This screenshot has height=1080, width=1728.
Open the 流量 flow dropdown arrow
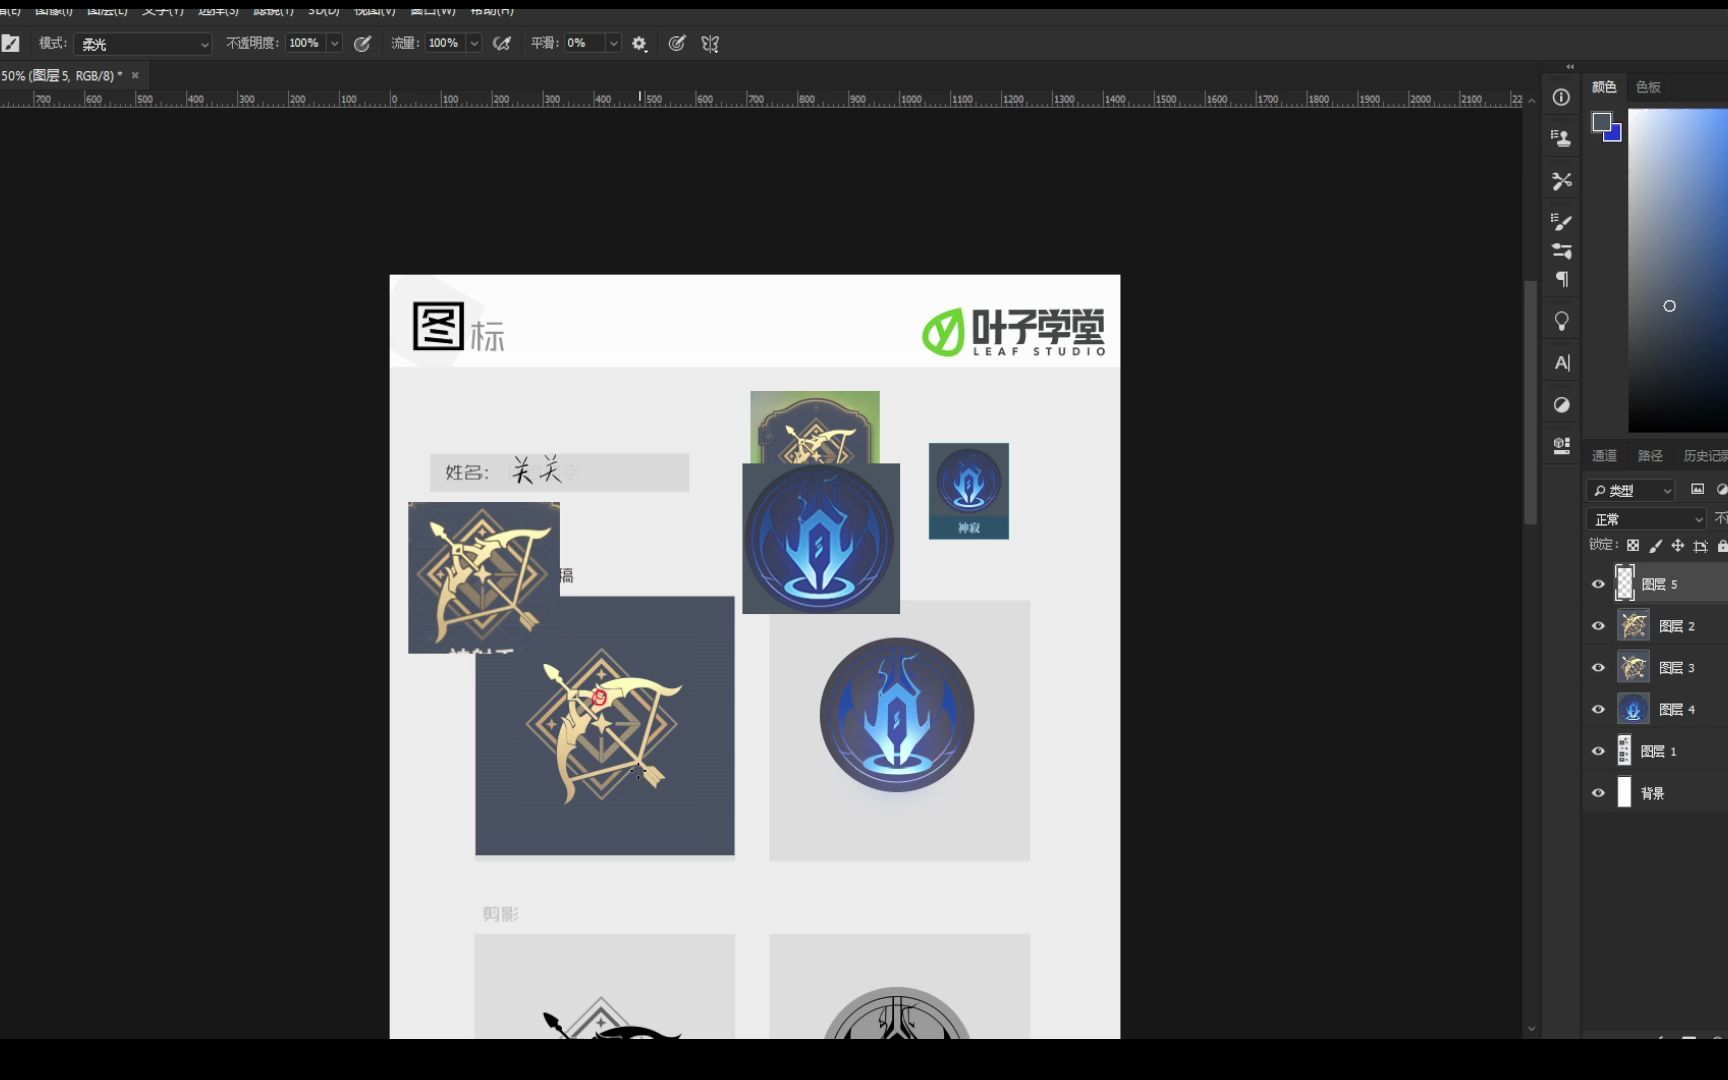click(474, 43)
